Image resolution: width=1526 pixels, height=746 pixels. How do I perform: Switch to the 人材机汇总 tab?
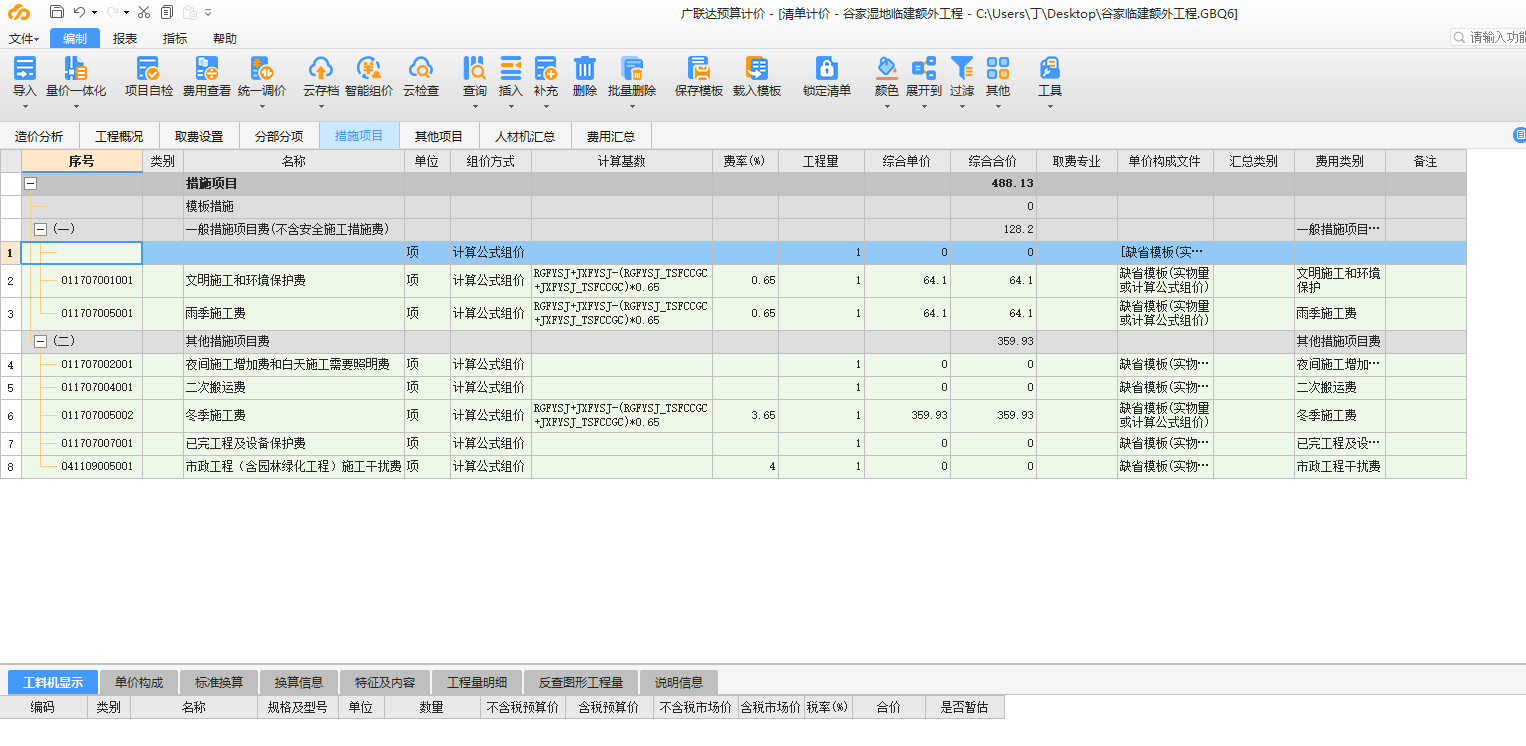pos(527,136)
